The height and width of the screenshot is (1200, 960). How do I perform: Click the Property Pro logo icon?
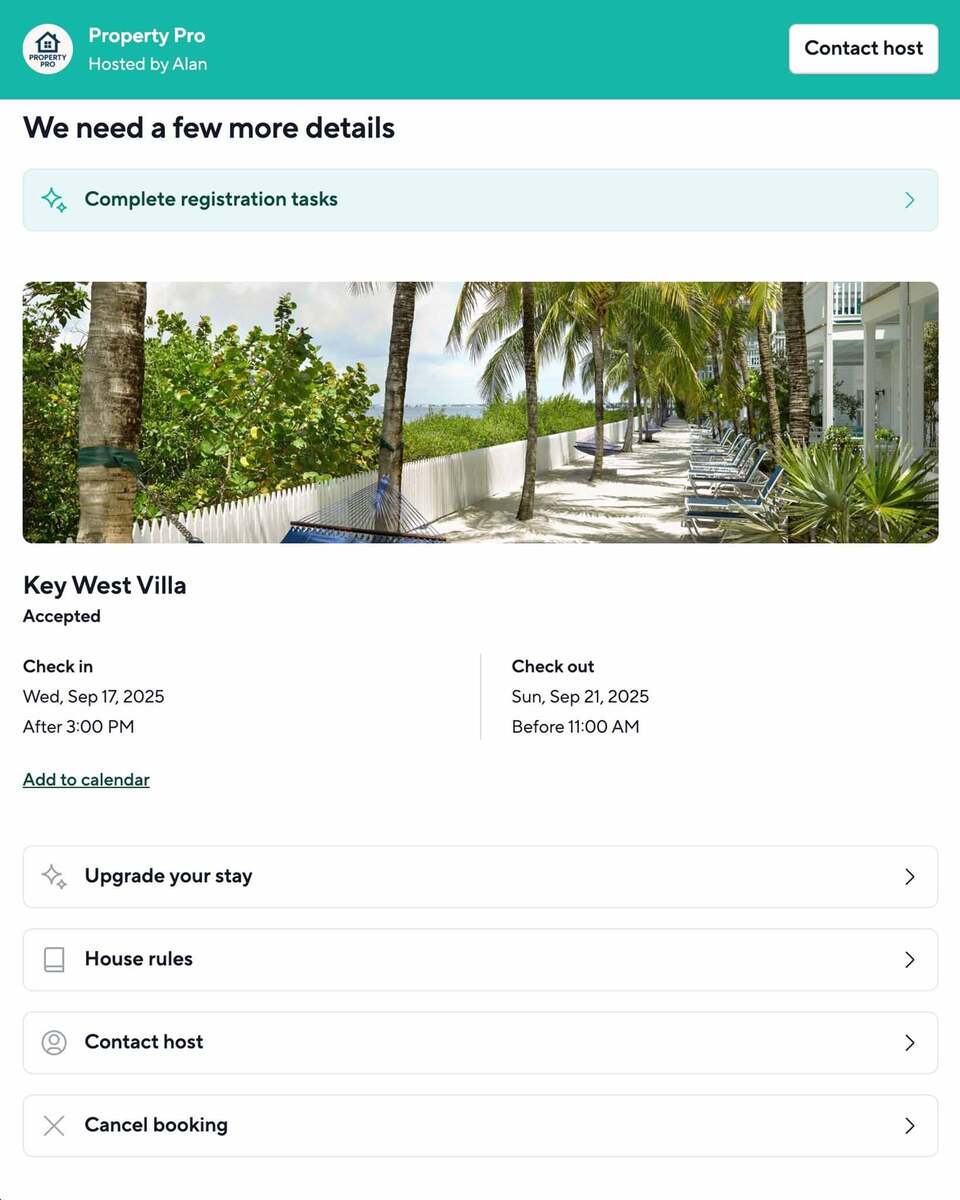click(48, 49)
